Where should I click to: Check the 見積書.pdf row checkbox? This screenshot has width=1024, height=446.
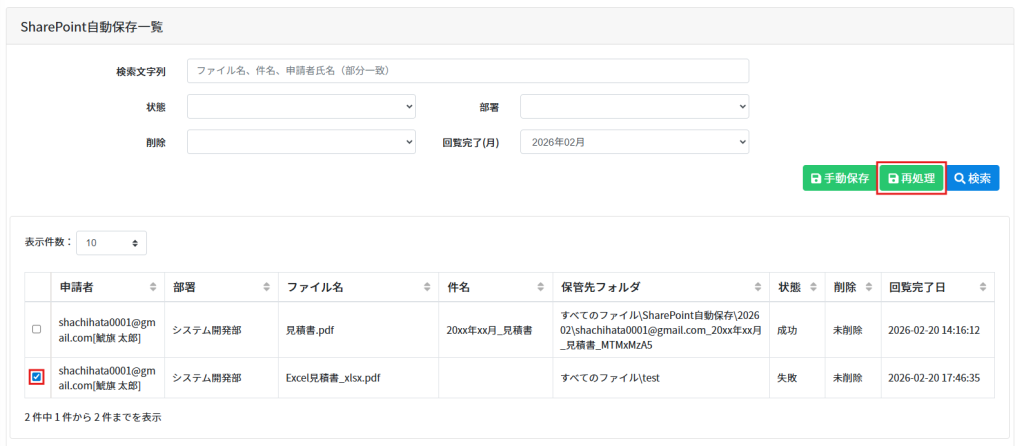(37, 329)
